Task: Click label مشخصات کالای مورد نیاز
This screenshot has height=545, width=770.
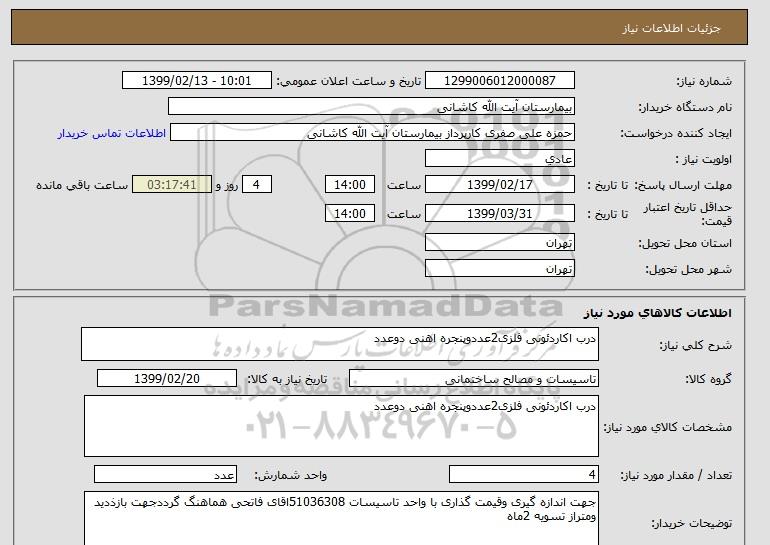Action: (x=668, y=427)
